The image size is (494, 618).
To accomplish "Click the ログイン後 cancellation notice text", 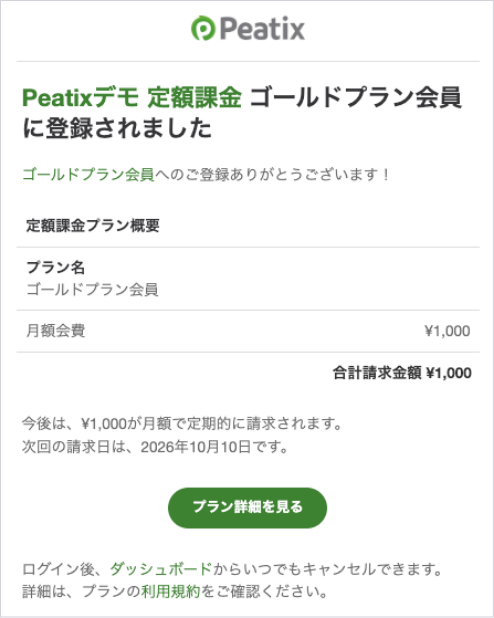I will [x=232, y=569].
